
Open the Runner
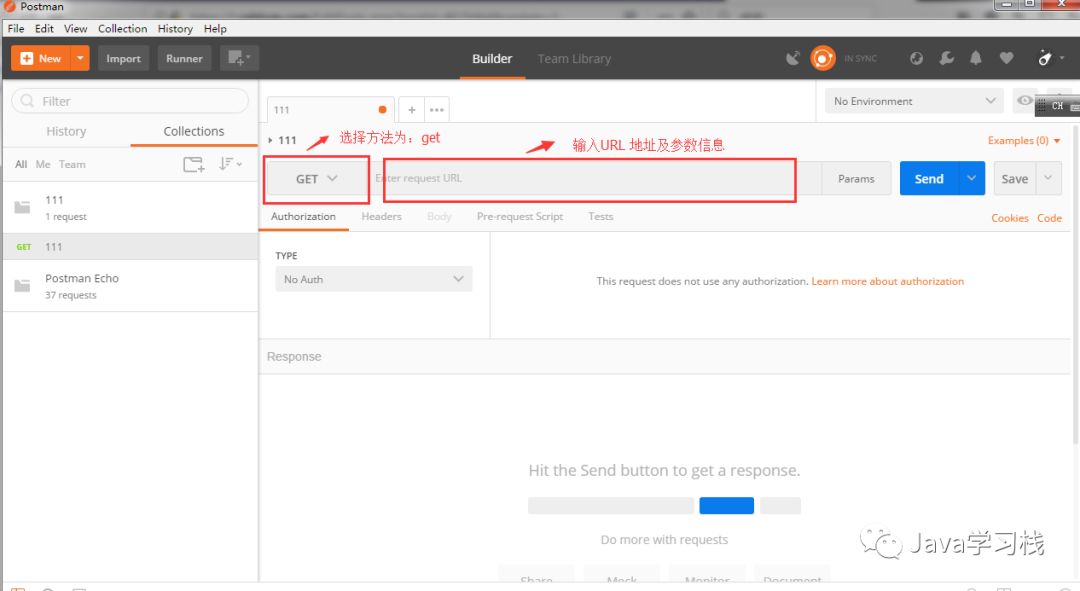pyautogui.click(x=184, y=59)
